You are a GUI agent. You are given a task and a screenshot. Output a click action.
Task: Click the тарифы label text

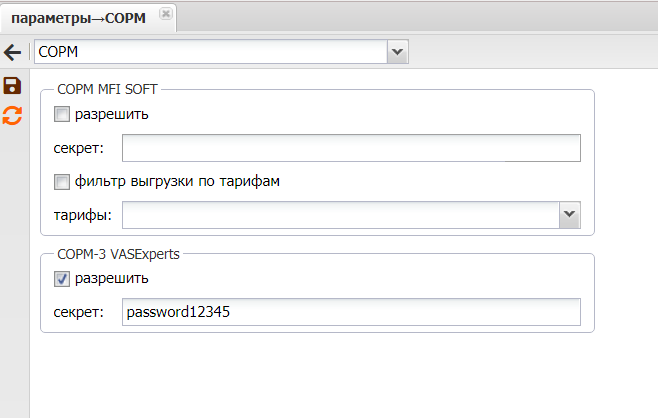coord(82,215)
